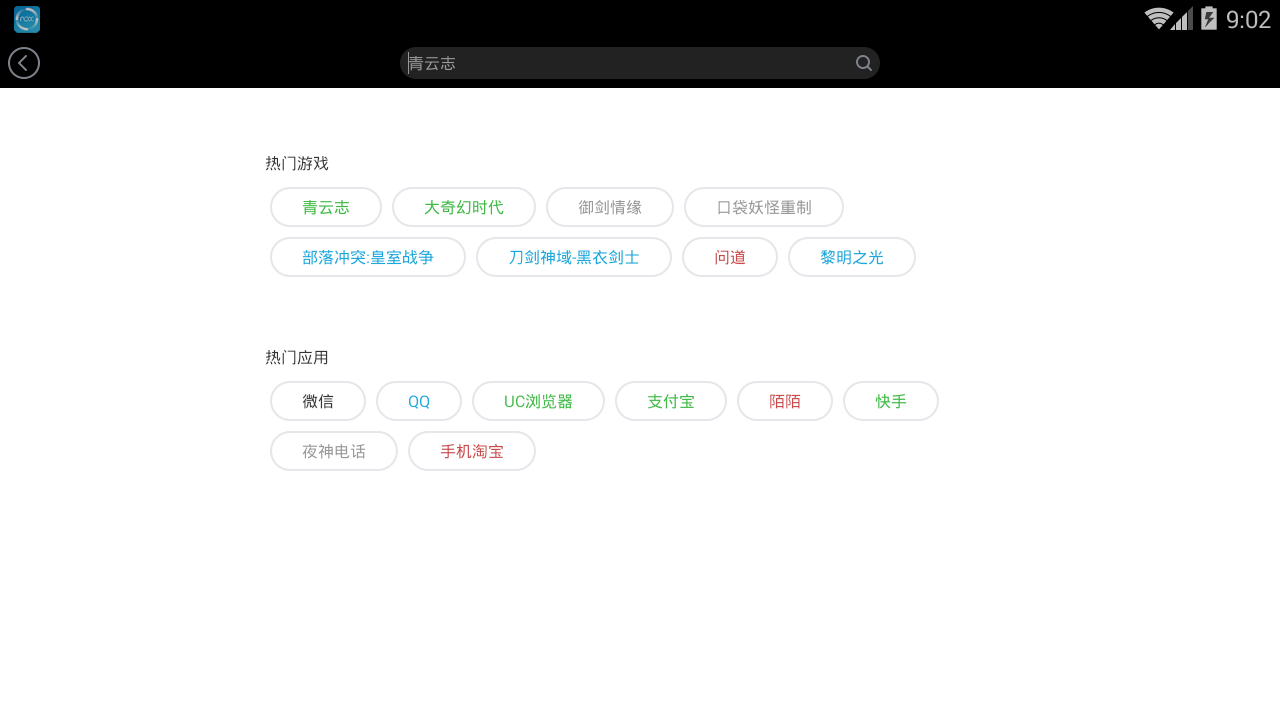This screenshot has width=1280, height=720.
Task: Choose the 支付宝 app tag
Action: [671, 401]
